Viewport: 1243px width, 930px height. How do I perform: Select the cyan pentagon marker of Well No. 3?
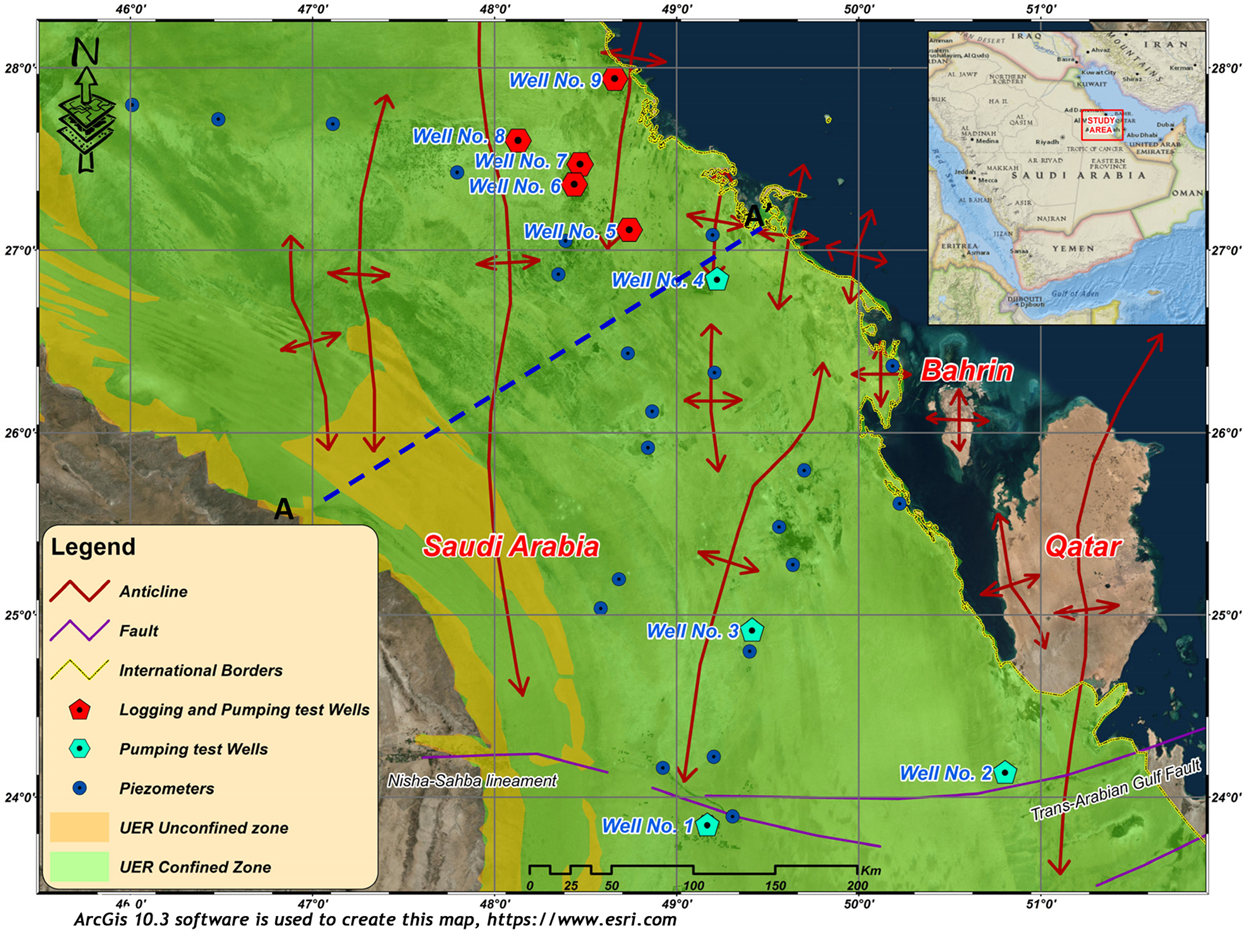[x=752, y=630]
